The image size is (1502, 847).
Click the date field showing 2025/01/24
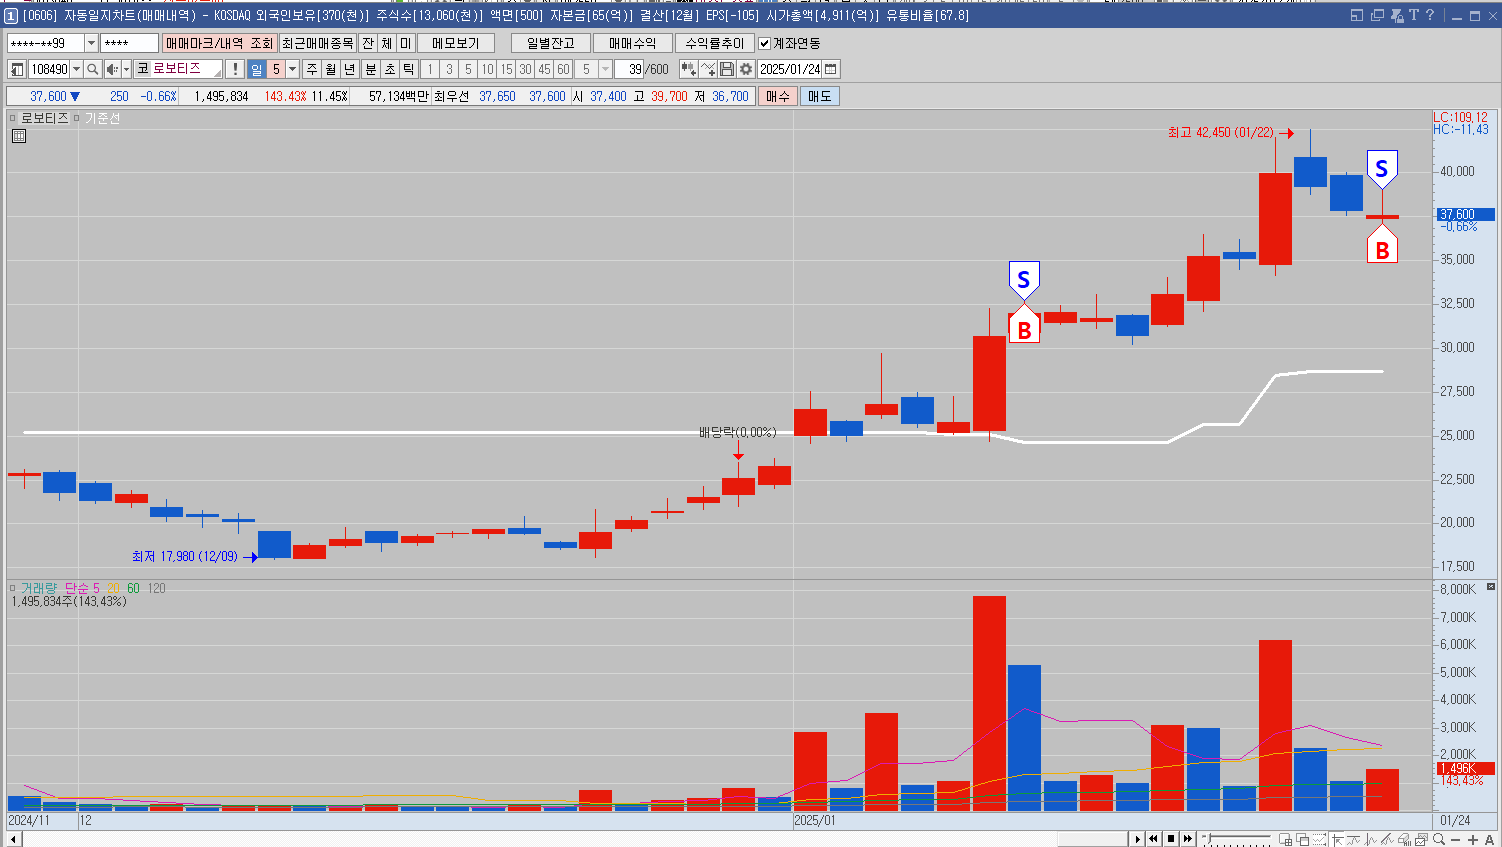[x=790, y=69]
